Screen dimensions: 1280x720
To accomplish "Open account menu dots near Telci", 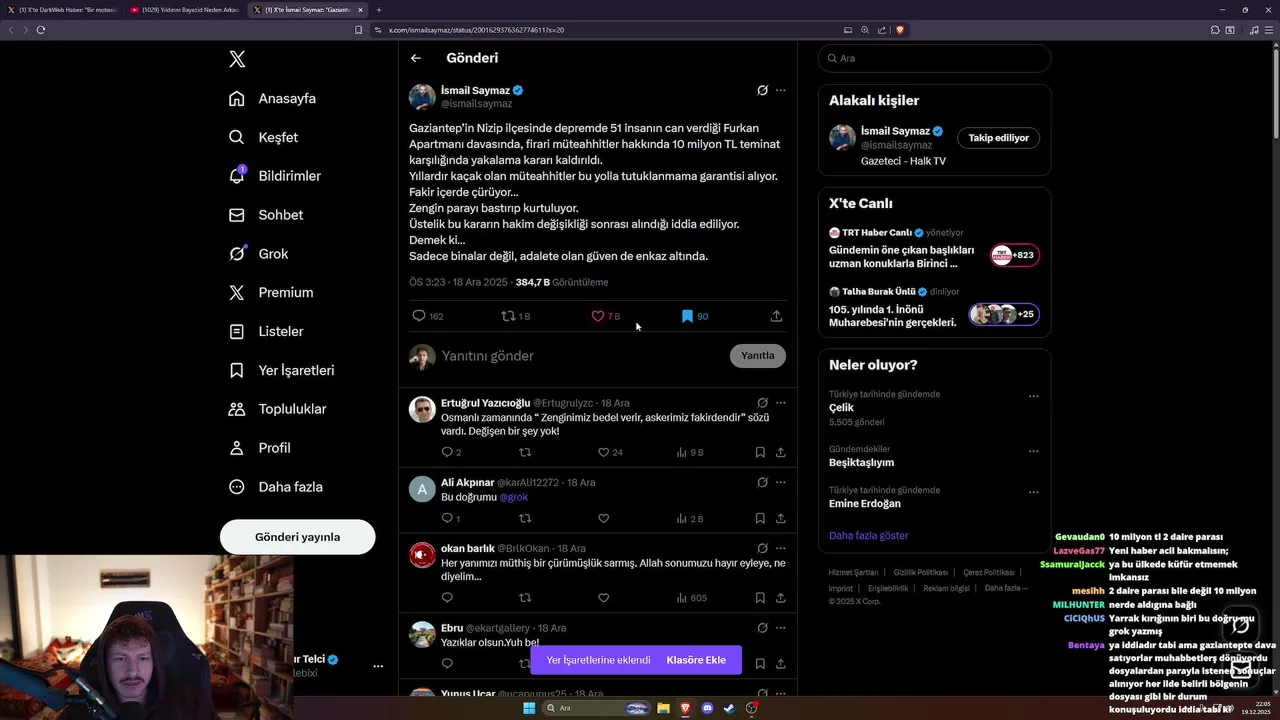I will 378,666.
